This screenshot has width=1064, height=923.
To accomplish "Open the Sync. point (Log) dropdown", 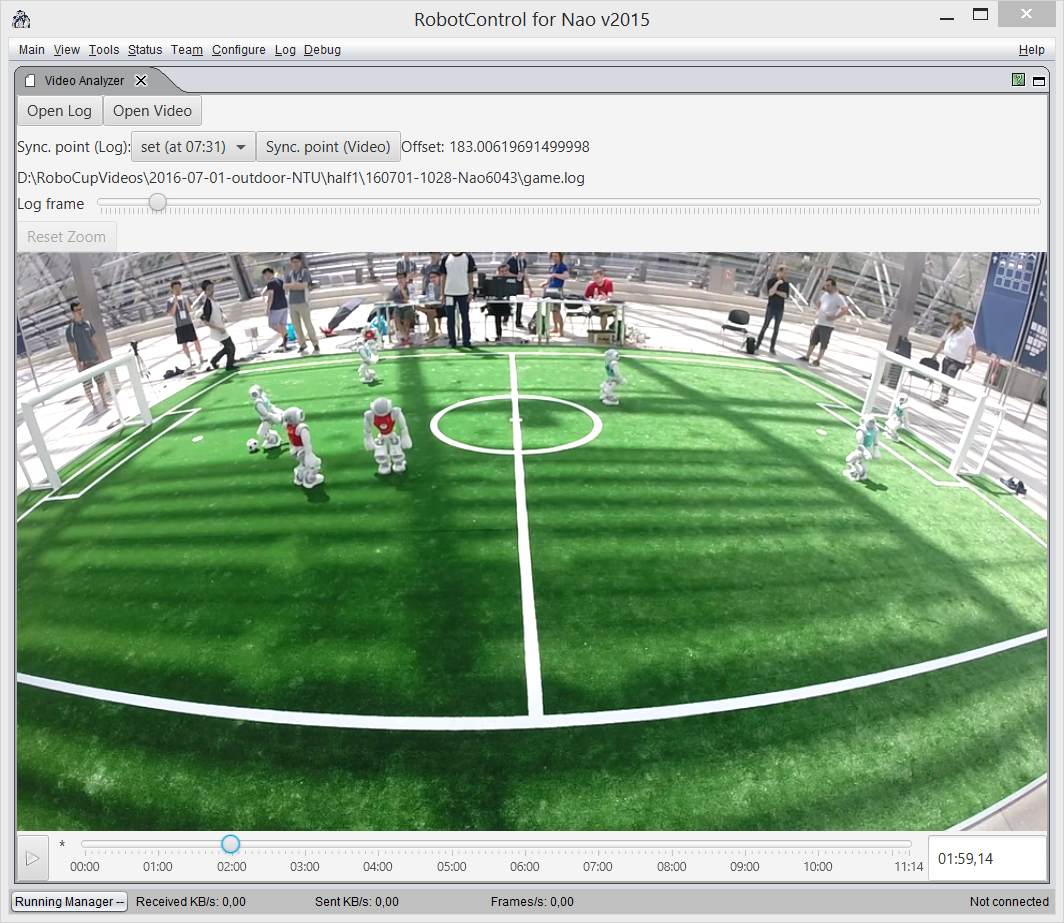I will point(193,147).
